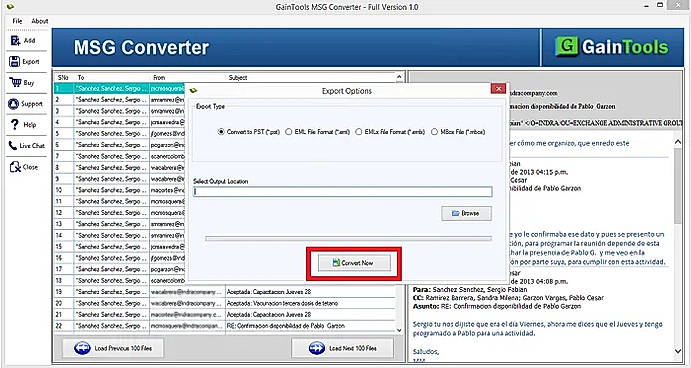The width and height of the screenshot is (691, 368).
Task: Select row 21 Aceptada: Capacitacion Jueves 28
Action: pos(225,315)
